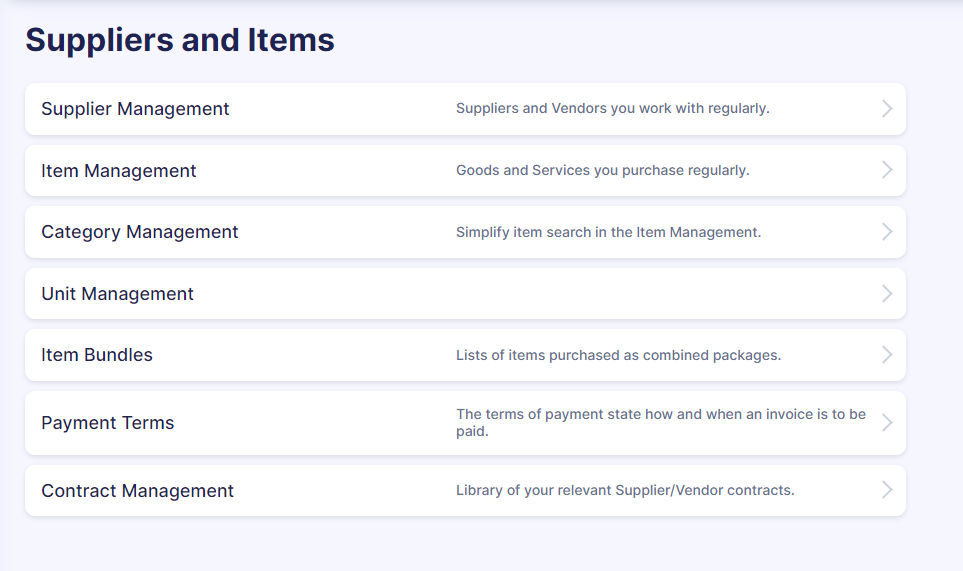Open Supplier Management row chevron arrow

click(x=887, y=109)
